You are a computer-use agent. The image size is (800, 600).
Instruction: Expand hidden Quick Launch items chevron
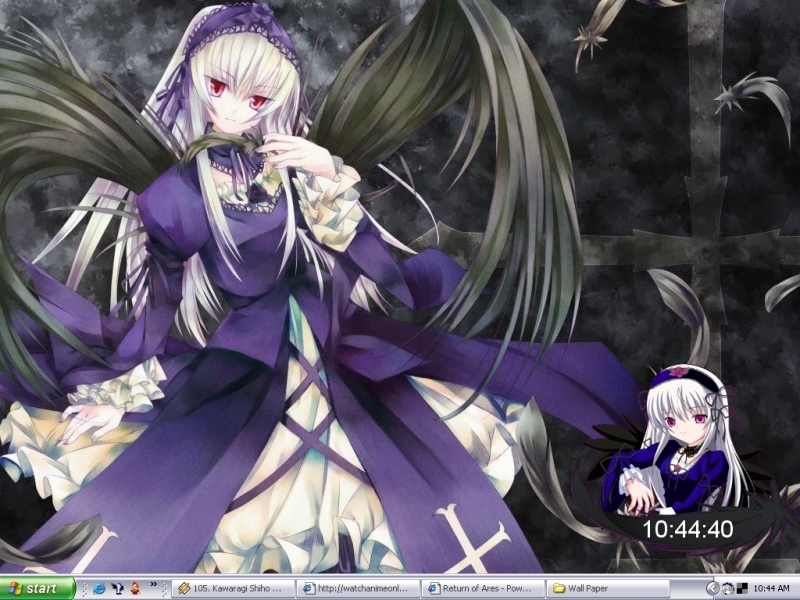tap(153, 584)
